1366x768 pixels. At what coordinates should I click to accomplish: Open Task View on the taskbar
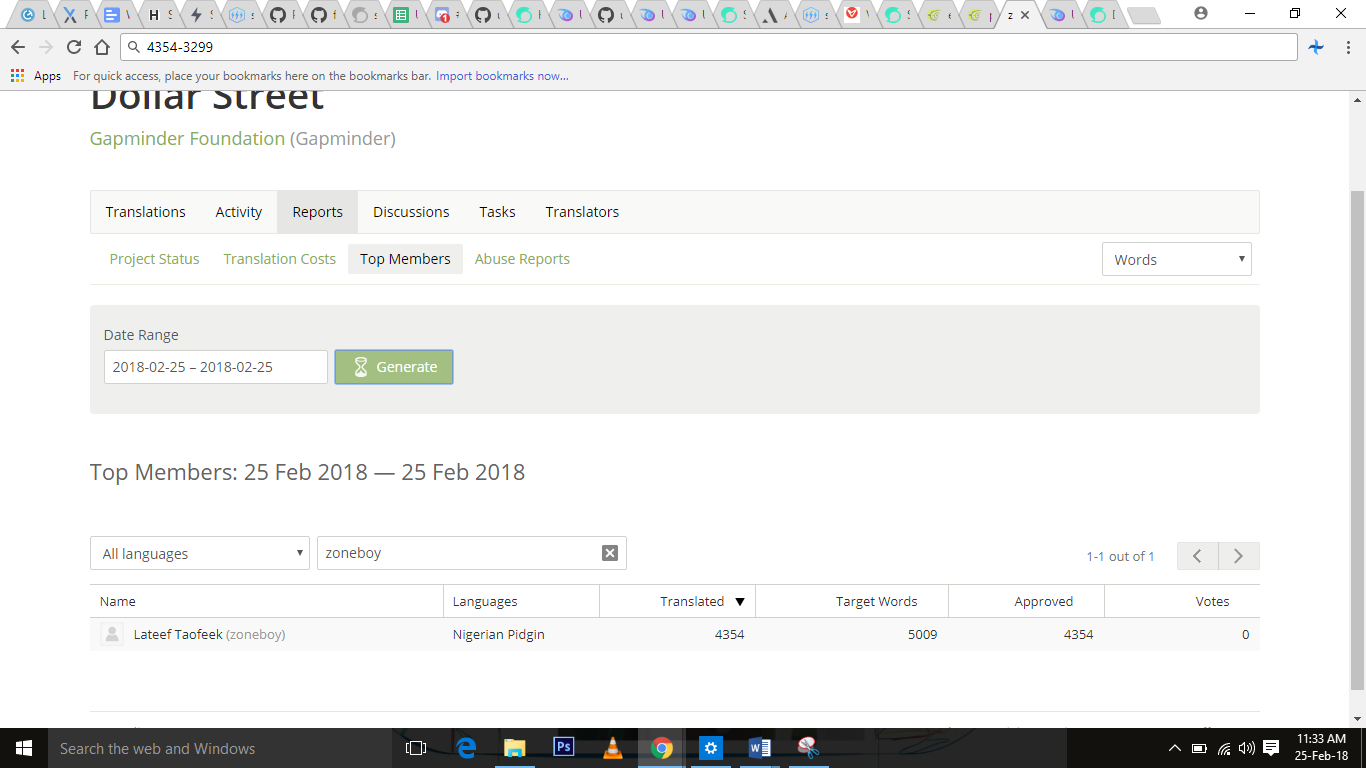416,748
